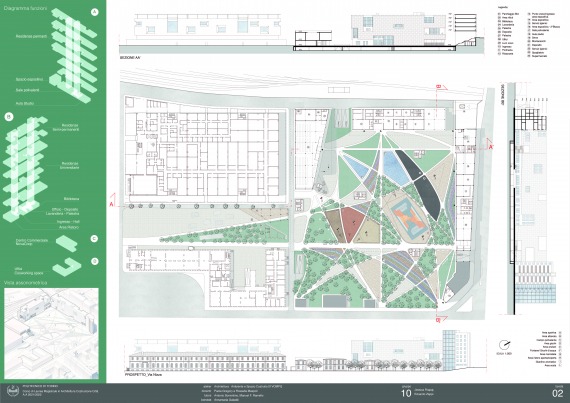The width and height of the screenshot is (570, 403).
Task: Select the circled C diagram marker
Action: [95, 239]
